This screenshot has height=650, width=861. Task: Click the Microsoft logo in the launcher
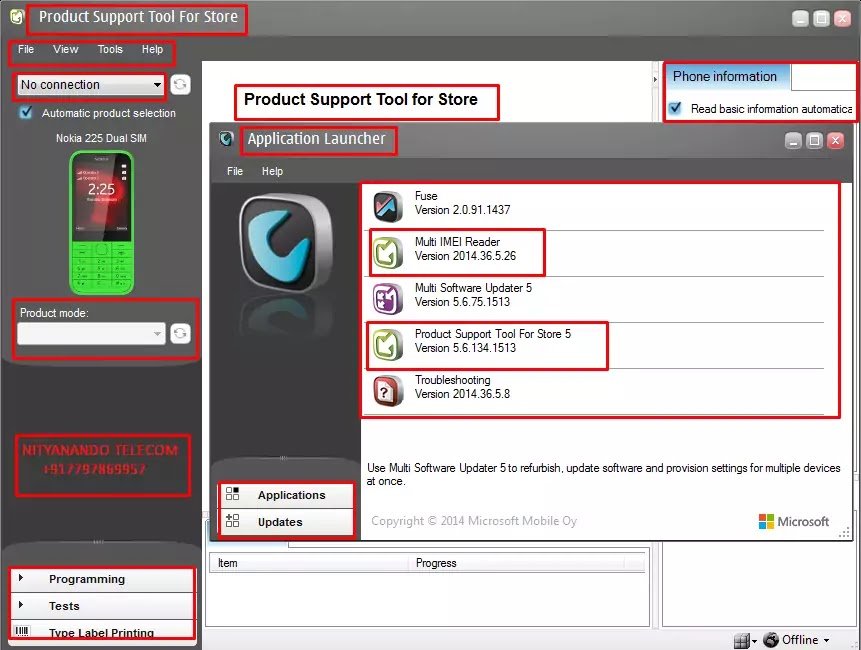tap(793, 522)
